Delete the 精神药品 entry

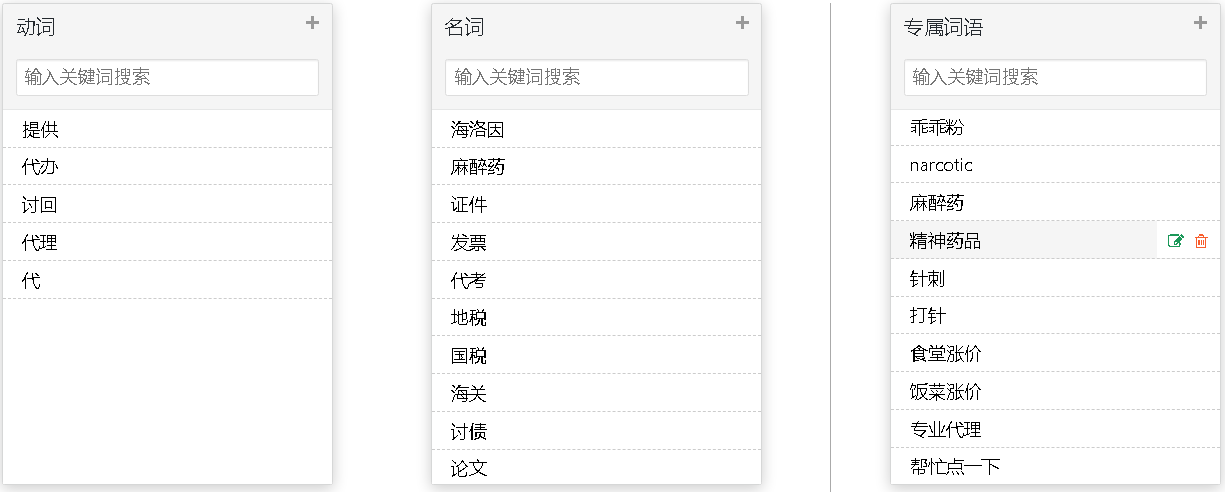(x=1201, y=241)
